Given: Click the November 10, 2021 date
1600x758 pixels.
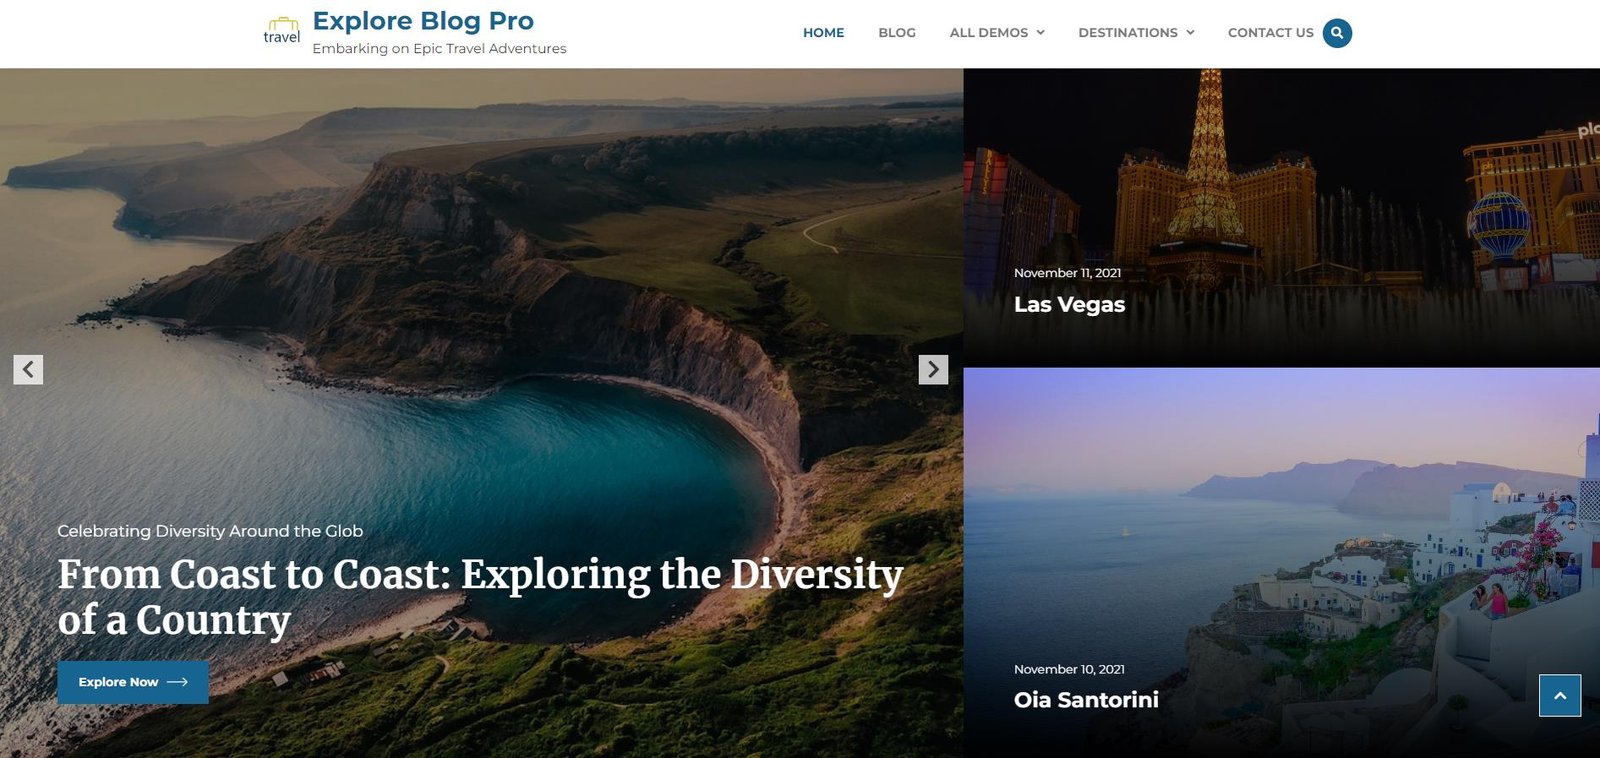Looking at the screenshot, I should (x=1069, y=669).
